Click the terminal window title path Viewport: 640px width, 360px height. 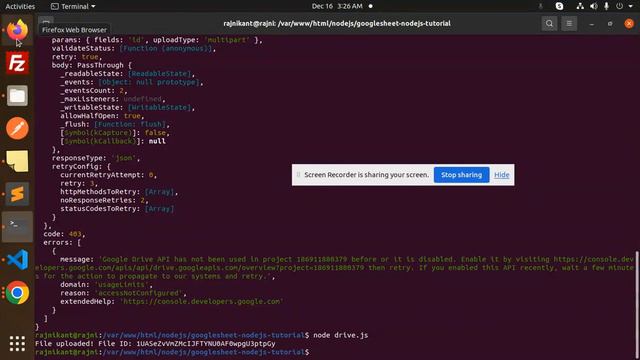[337, 24]
